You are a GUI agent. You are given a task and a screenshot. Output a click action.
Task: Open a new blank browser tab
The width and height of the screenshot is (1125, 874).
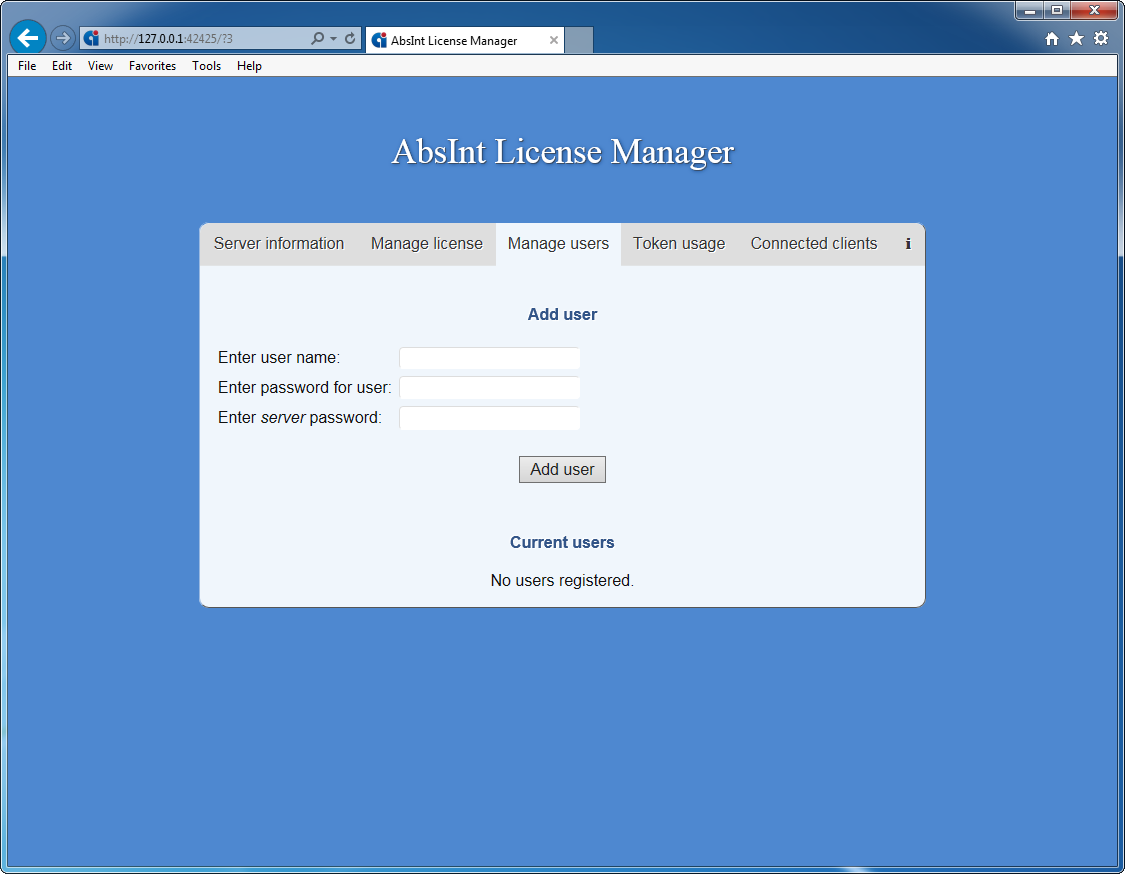tap(579, 40)
